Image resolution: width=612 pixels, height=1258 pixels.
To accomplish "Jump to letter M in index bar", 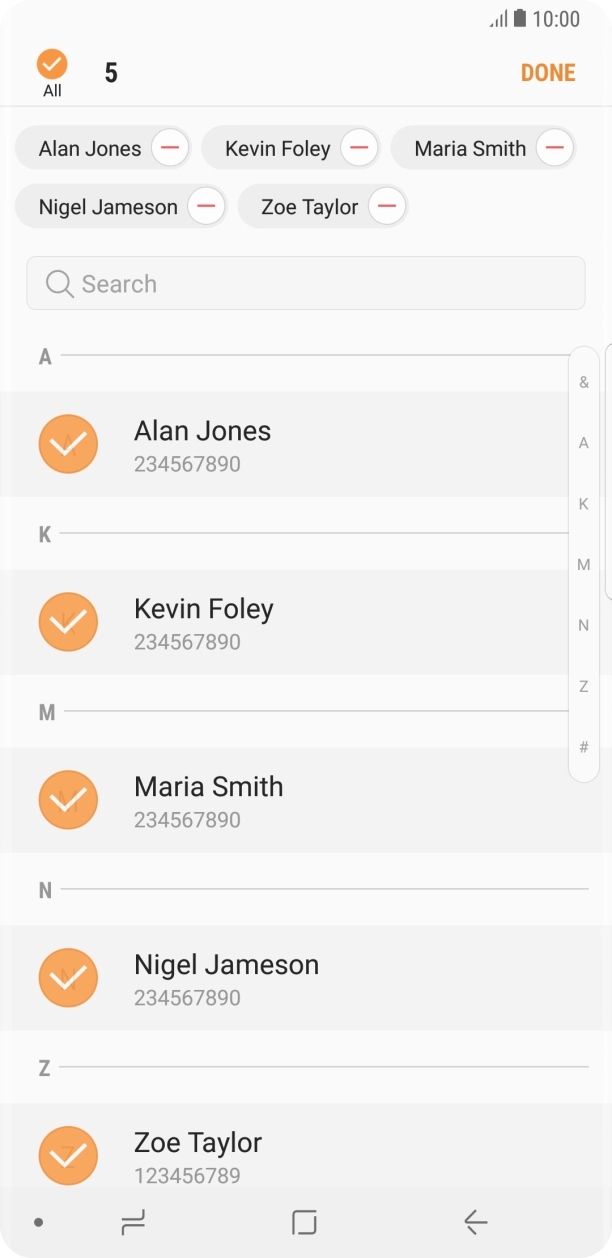I will (x=584, y=565).
